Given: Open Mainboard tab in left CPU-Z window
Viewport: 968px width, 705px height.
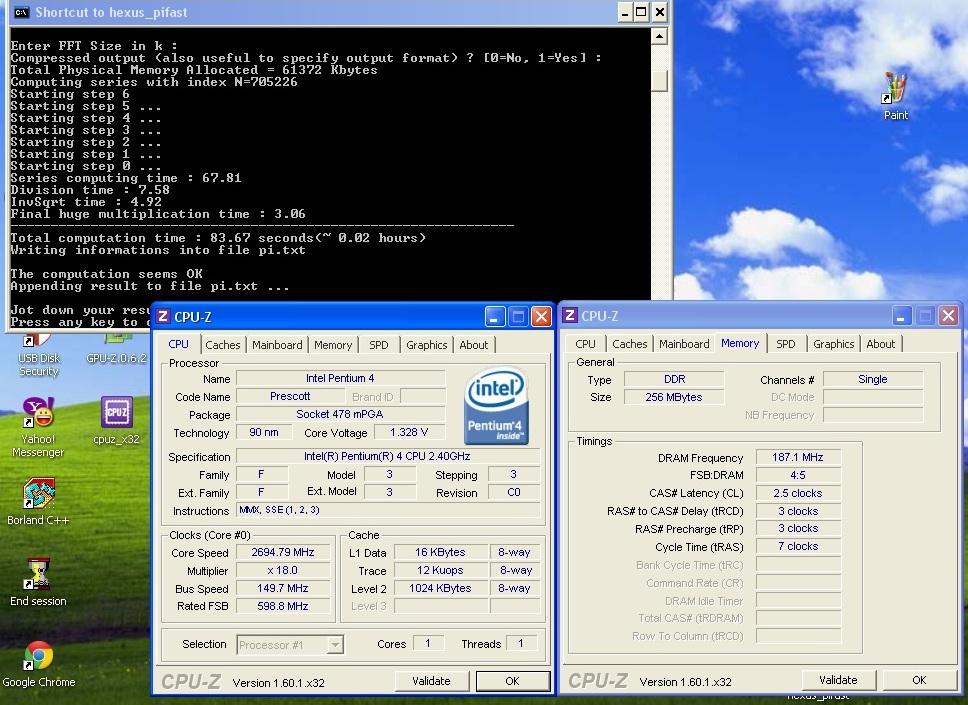Looking at the screenshot, I should tap(277, 344).
